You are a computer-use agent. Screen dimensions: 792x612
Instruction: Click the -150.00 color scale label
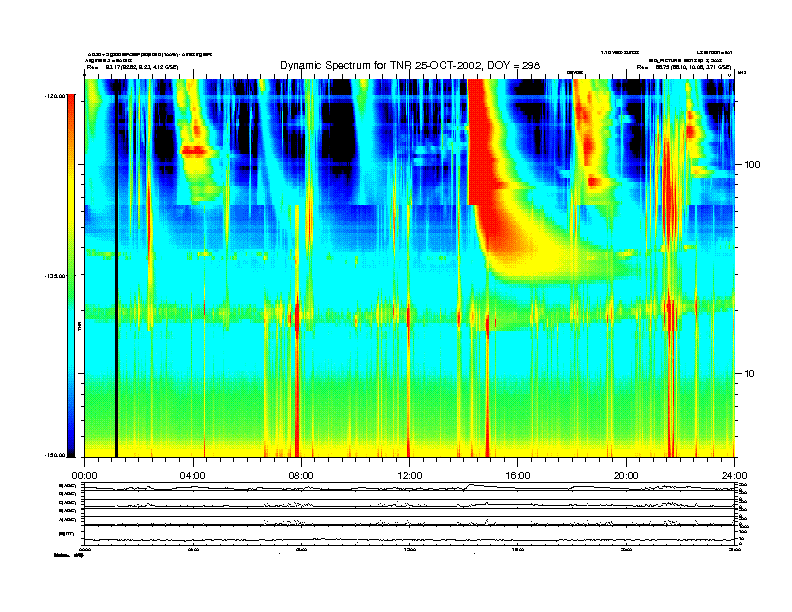pyautogui.click(x=55, y=455)
